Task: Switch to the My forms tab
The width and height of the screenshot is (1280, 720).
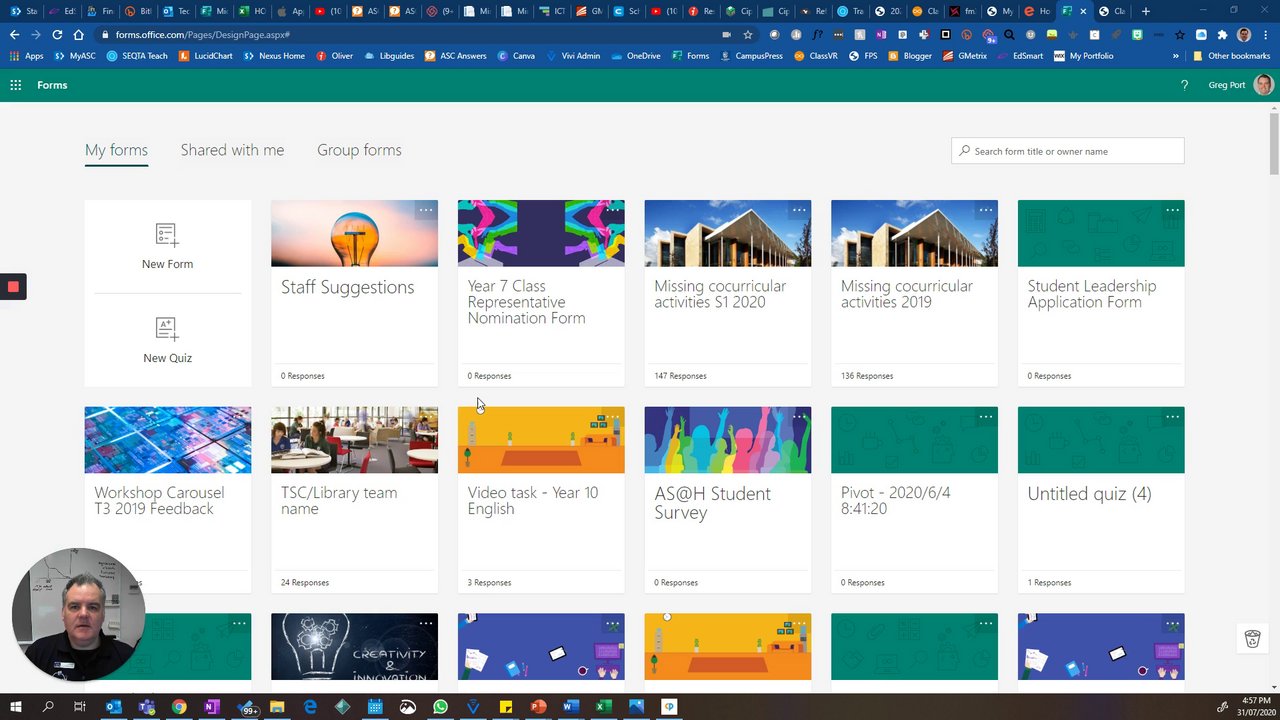Action: click(116, 150)
